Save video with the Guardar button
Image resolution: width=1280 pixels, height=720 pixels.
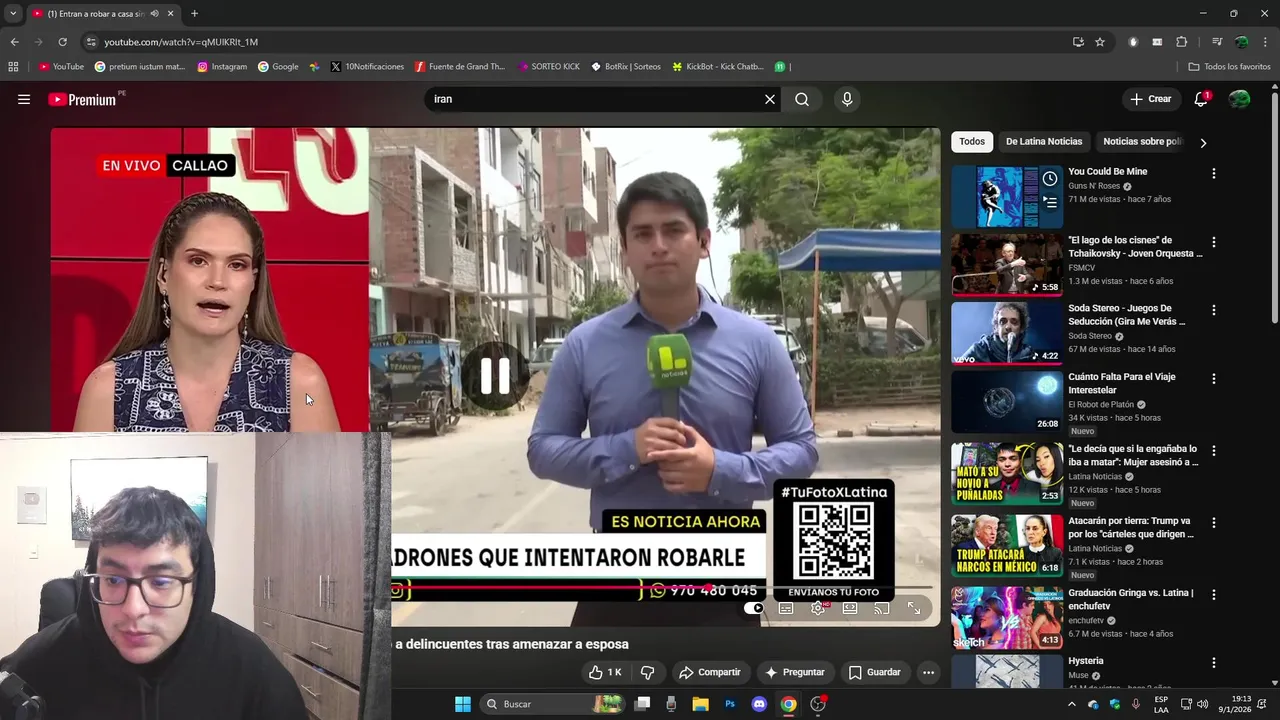tap(875, 672)
